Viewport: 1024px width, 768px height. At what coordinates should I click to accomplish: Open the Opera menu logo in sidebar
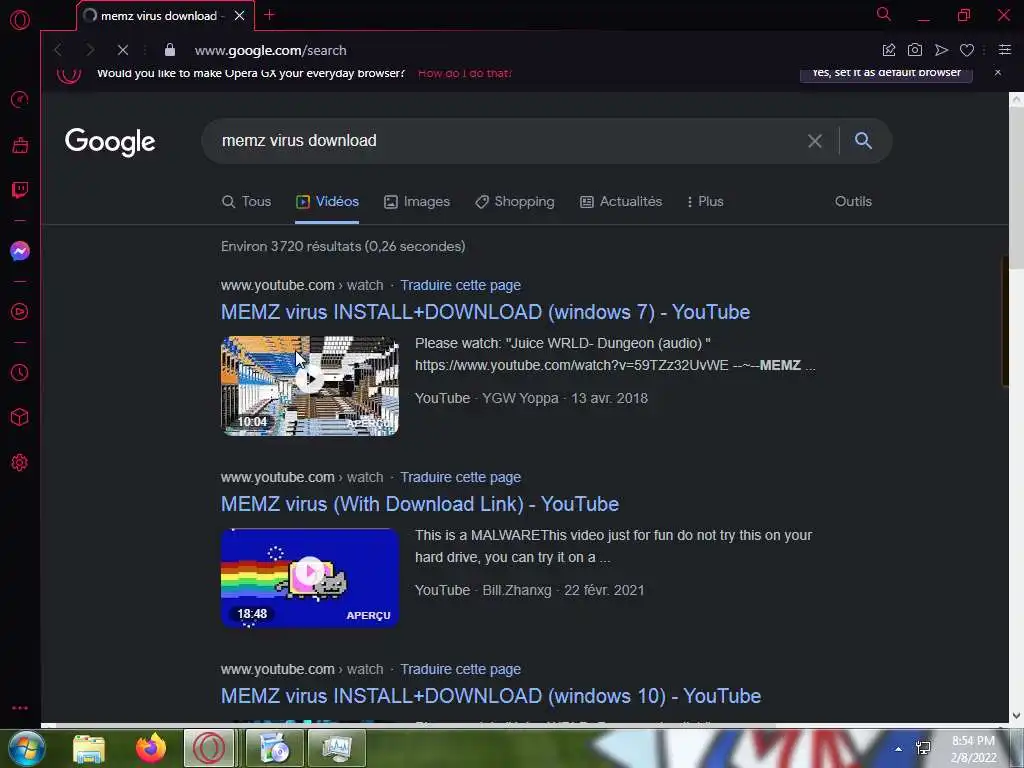click(20, 20)
